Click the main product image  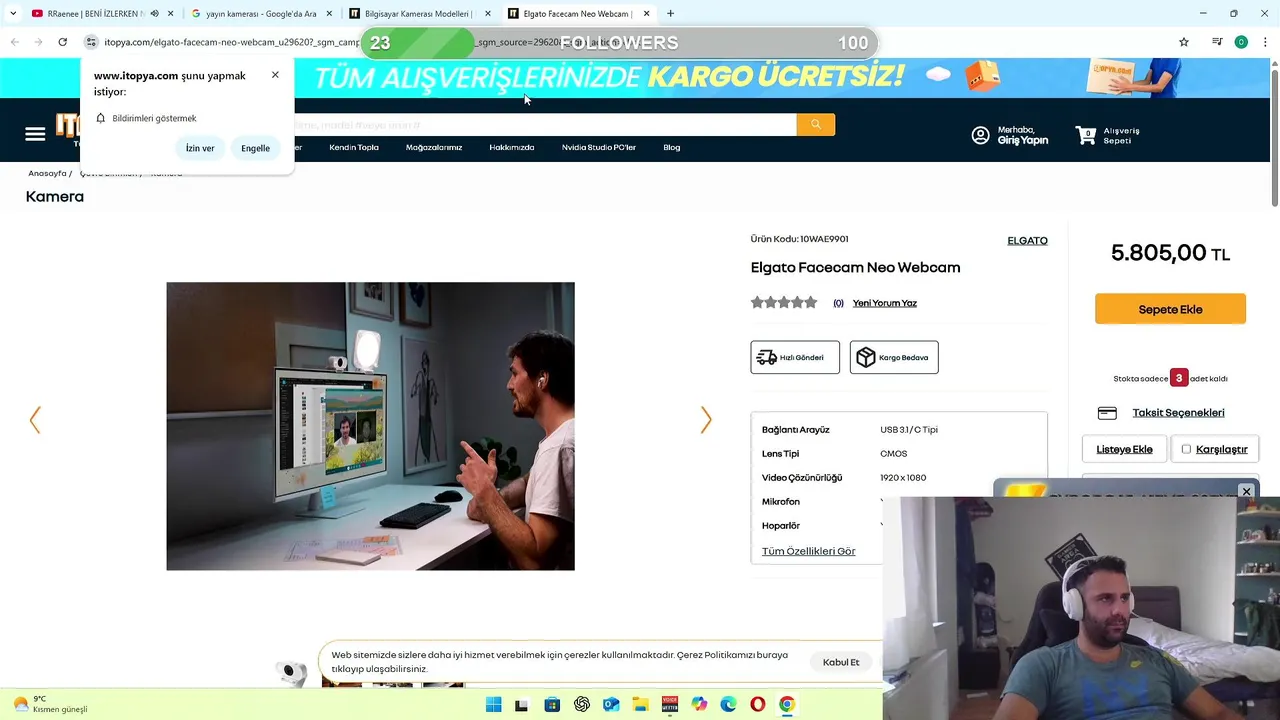(x=370, y=426)
